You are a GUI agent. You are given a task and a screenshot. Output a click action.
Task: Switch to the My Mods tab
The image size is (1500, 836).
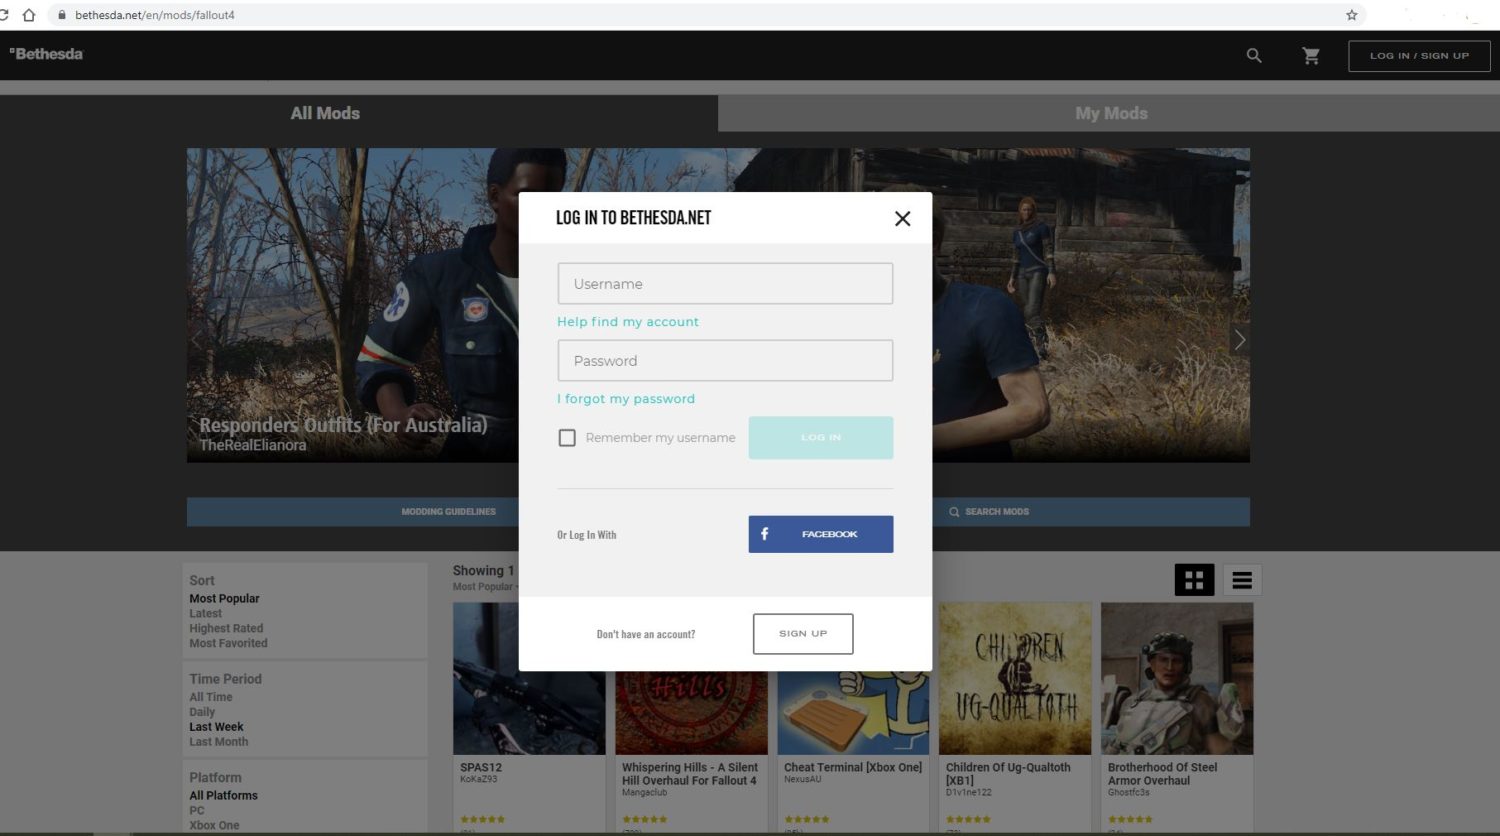click(1111, 113)
